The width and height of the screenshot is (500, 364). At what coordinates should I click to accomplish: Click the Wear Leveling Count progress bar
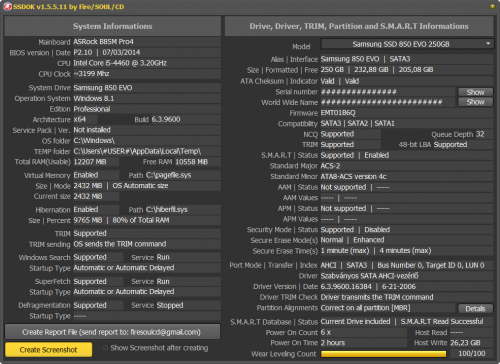(383, 354)
